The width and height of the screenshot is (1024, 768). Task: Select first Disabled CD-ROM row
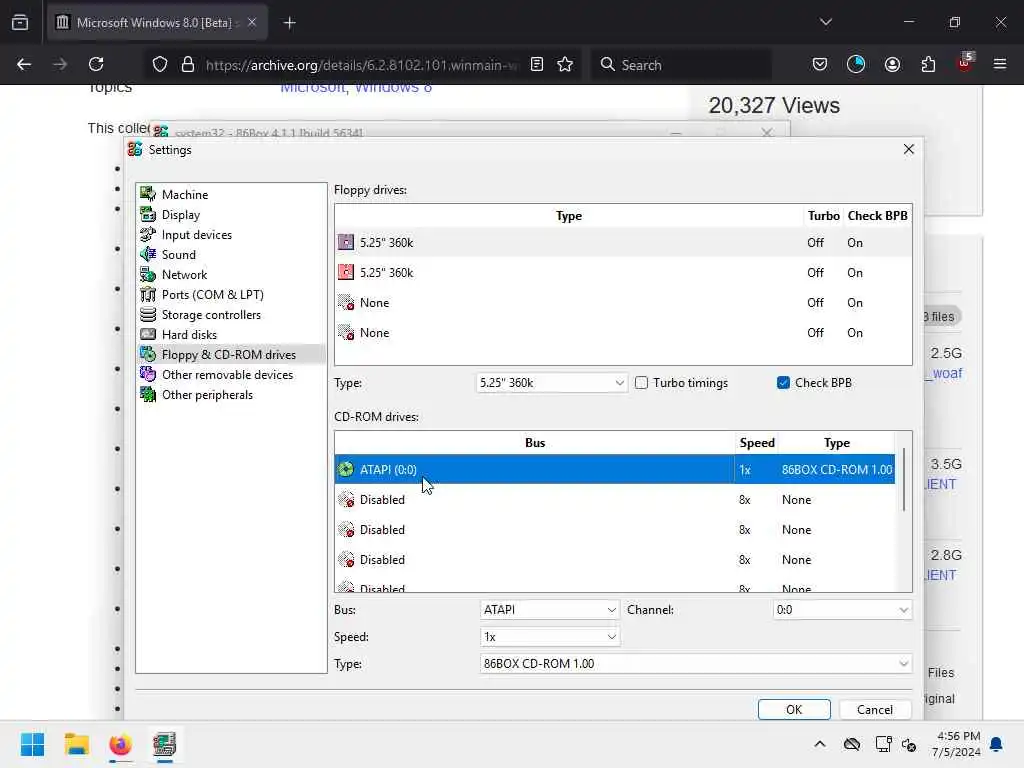[615, 500]
